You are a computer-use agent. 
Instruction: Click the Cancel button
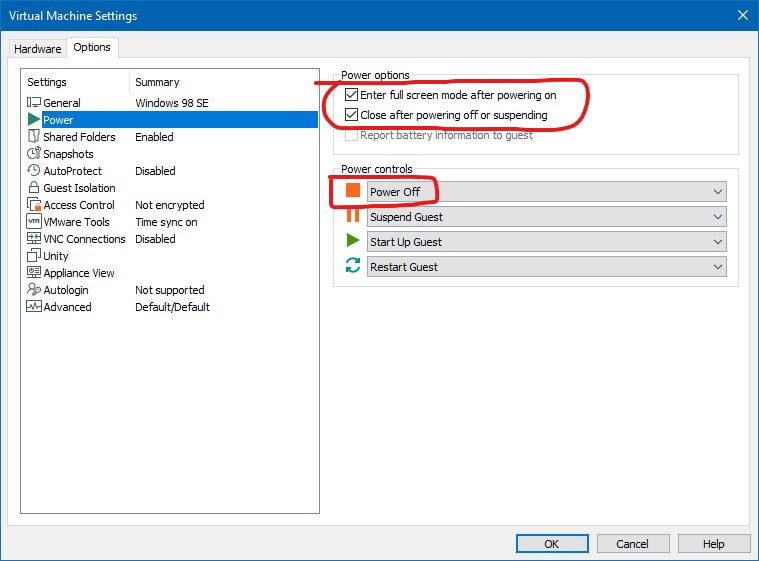pyautogui.click(x=633, y=544)
